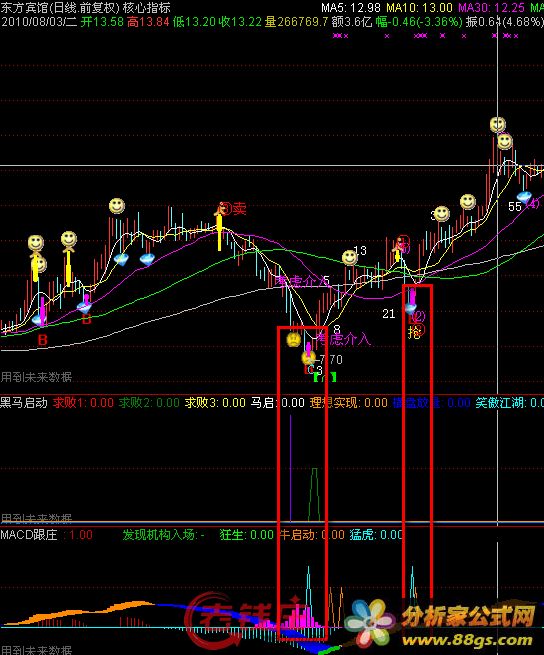Click the 发现机构入场 indicator label
Screen dimensions: 544x655
(159, 535)
